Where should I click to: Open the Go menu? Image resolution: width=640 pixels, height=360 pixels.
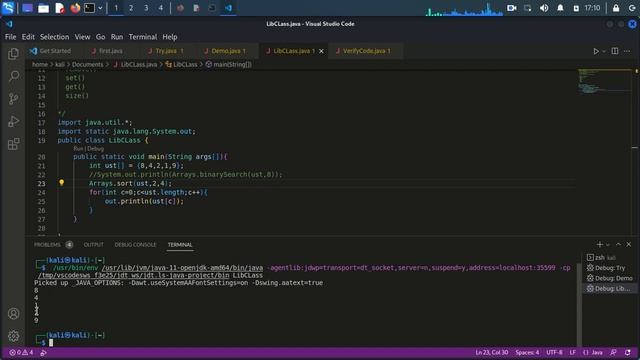pyautogui.click(x=100, y=37)
